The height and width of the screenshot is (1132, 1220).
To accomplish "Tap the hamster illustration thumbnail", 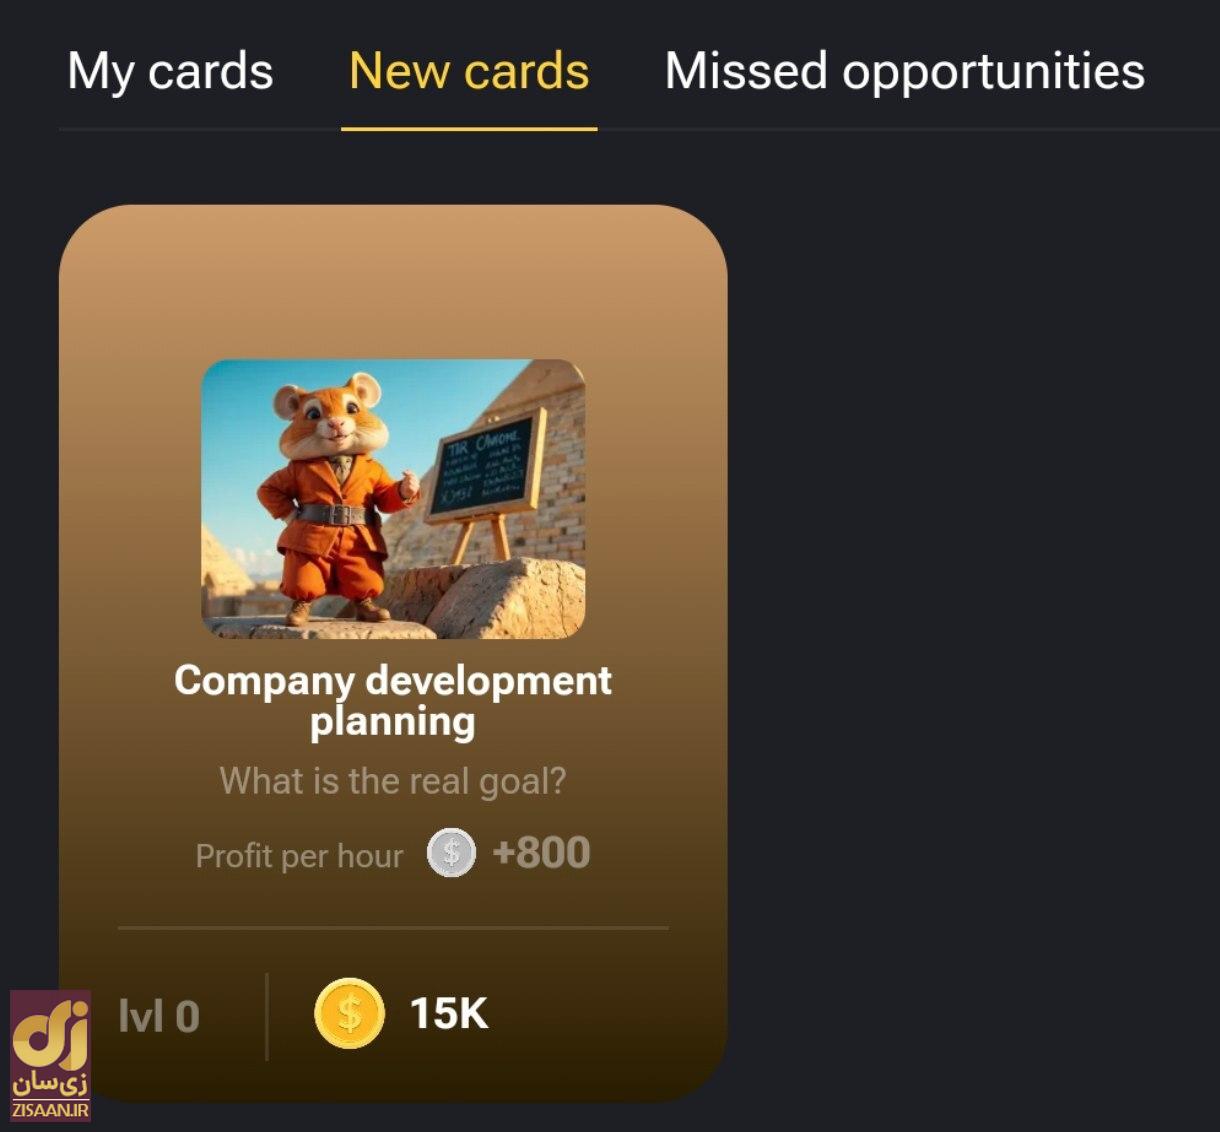I will [x=393, y=499].
